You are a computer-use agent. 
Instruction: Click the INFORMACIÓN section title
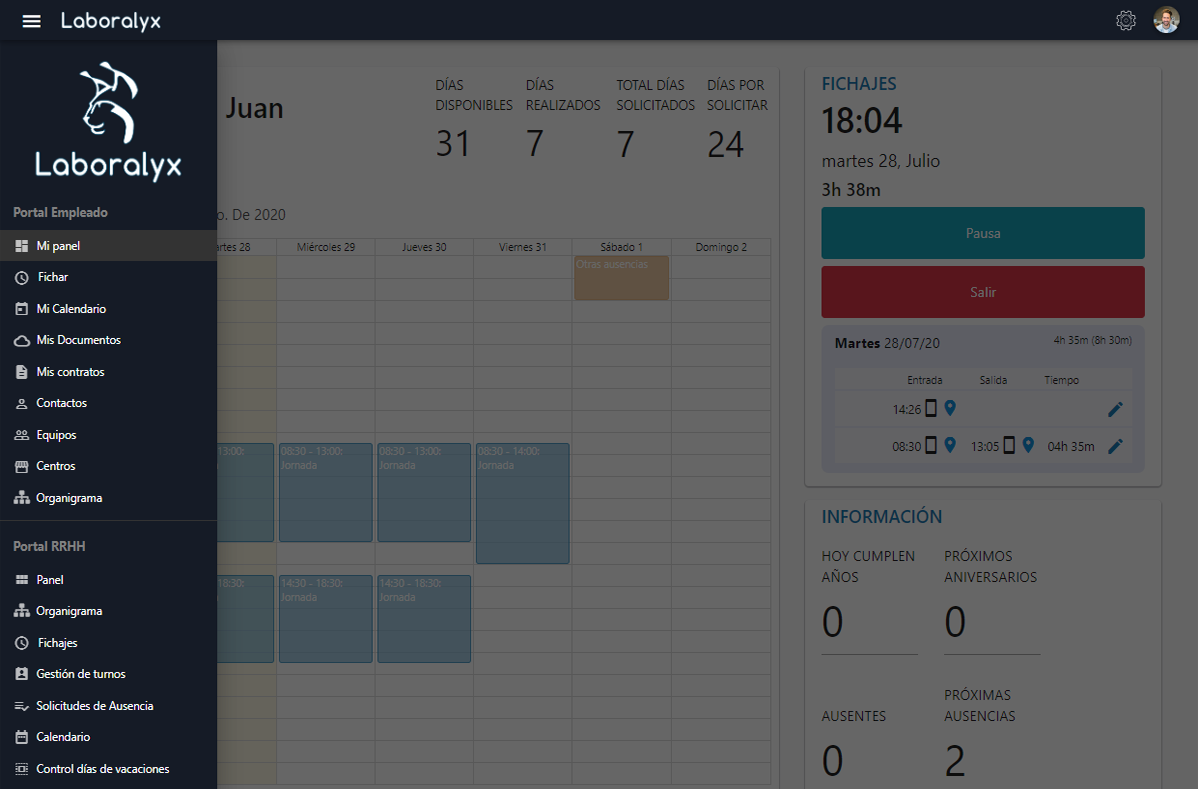(x=882, y=517)
